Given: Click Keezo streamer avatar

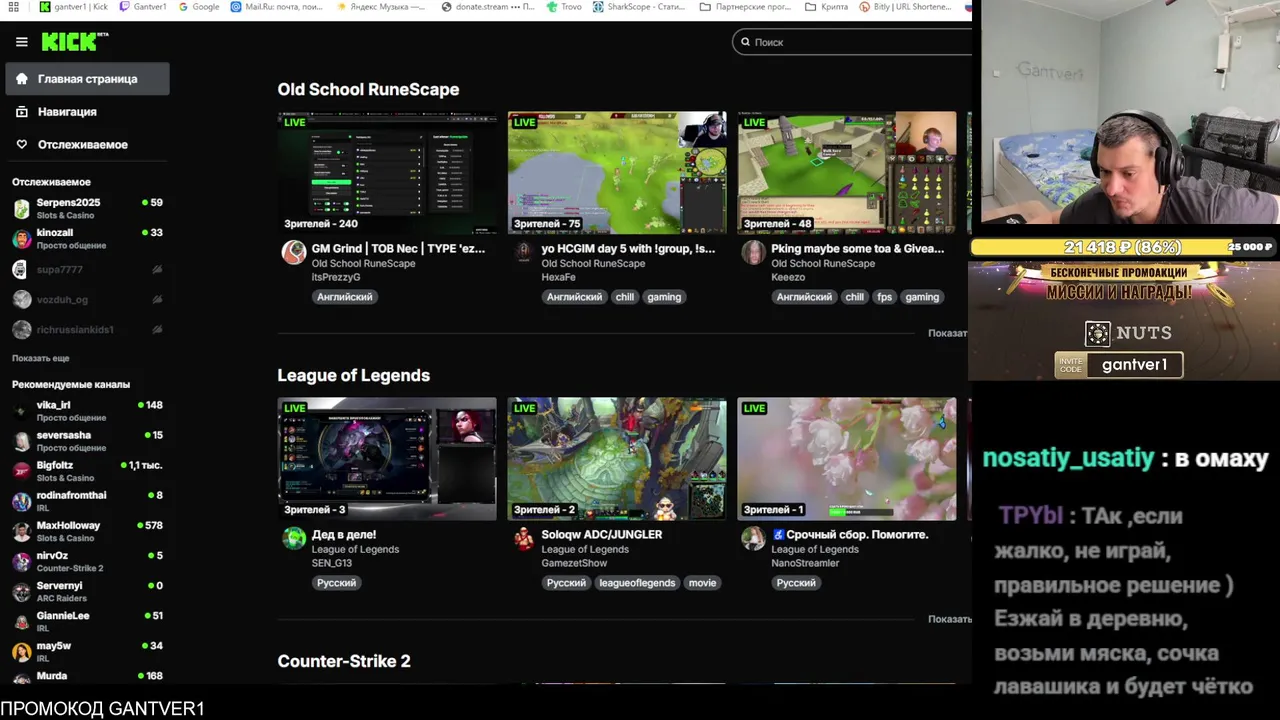Looking at the screenshot, I should click(753, 252).
